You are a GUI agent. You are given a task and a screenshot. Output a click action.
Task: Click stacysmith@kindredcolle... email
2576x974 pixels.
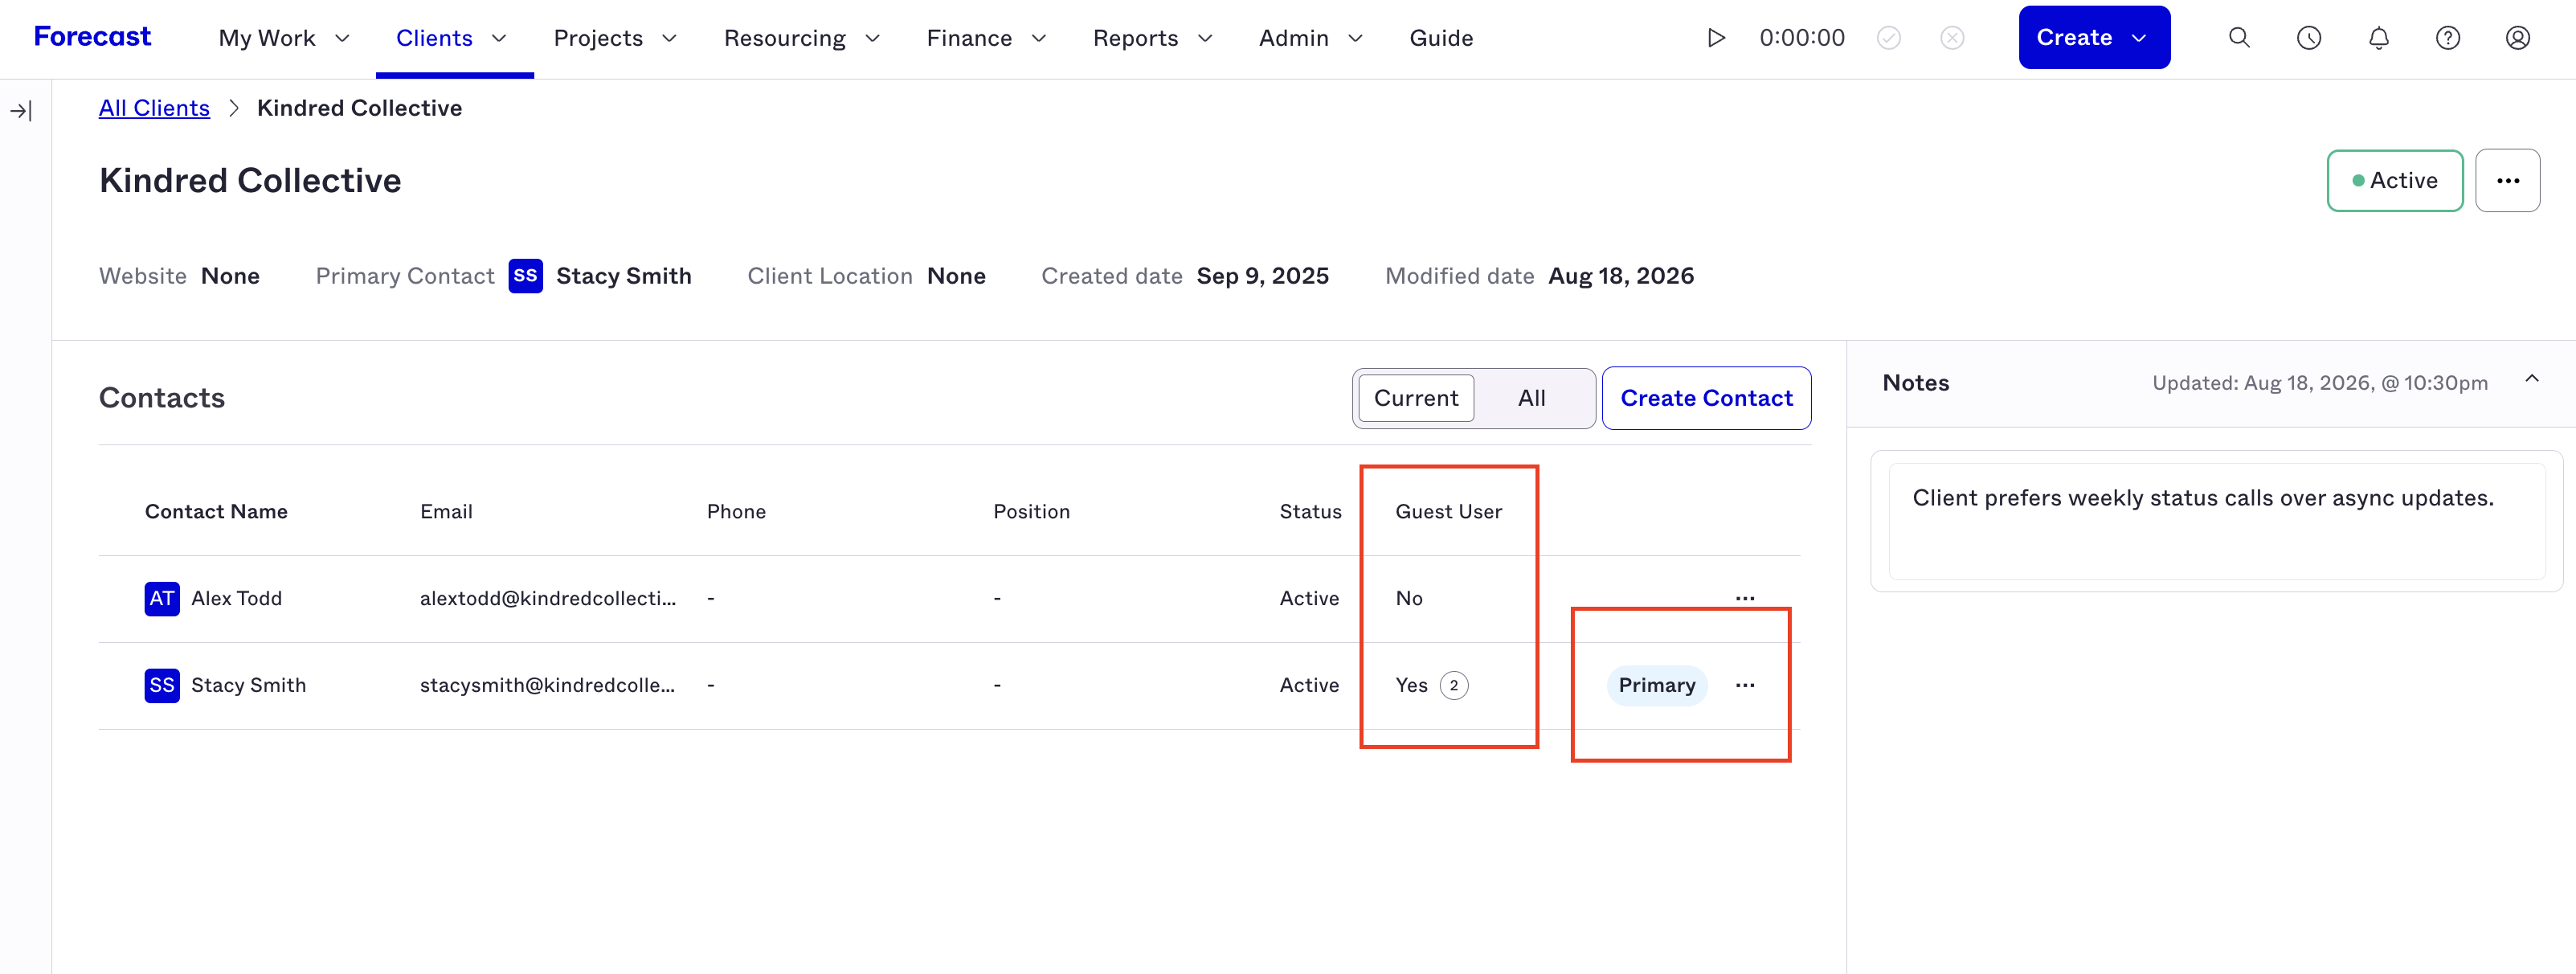547,685
